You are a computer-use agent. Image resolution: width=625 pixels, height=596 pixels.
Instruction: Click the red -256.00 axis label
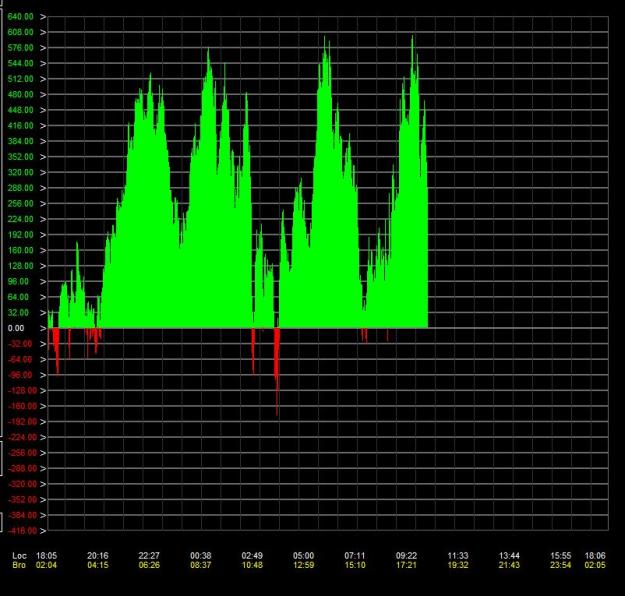coord(22,452)
